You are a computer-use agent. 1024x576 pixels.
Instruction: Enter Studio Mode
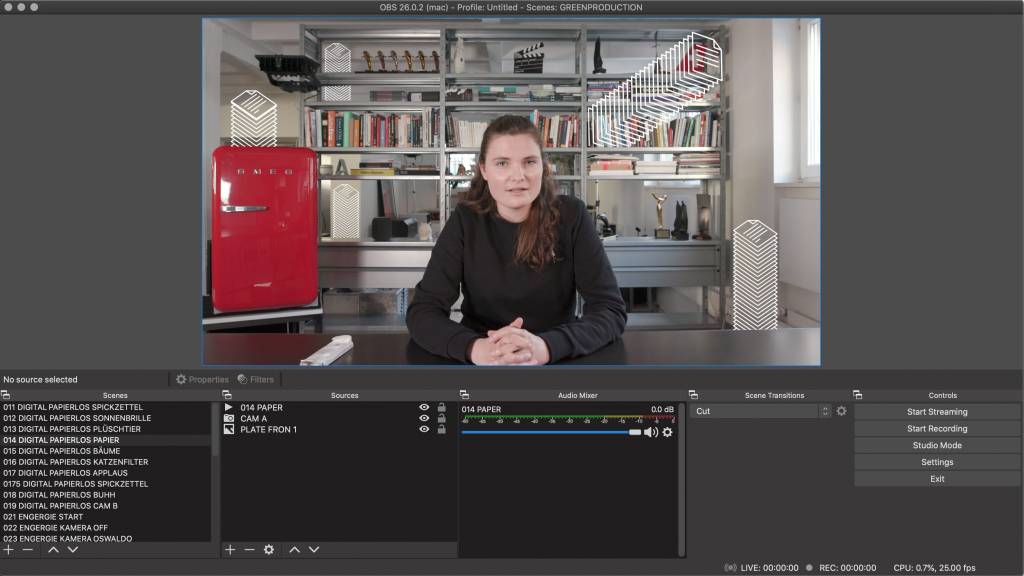[x=937, y=445]
